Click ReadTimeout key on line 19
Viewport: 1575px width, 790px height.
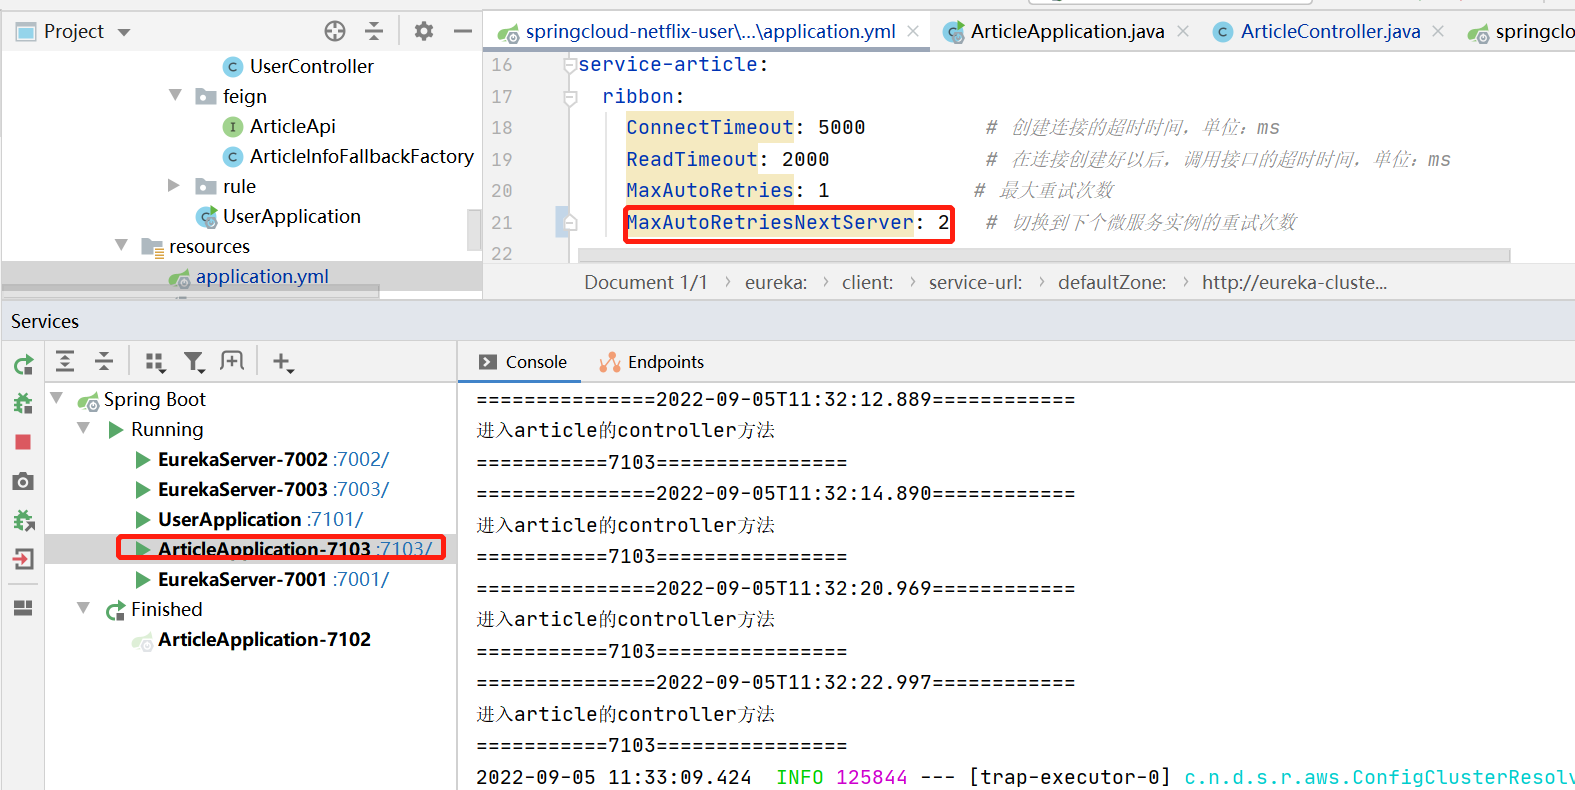pos(692,159)
